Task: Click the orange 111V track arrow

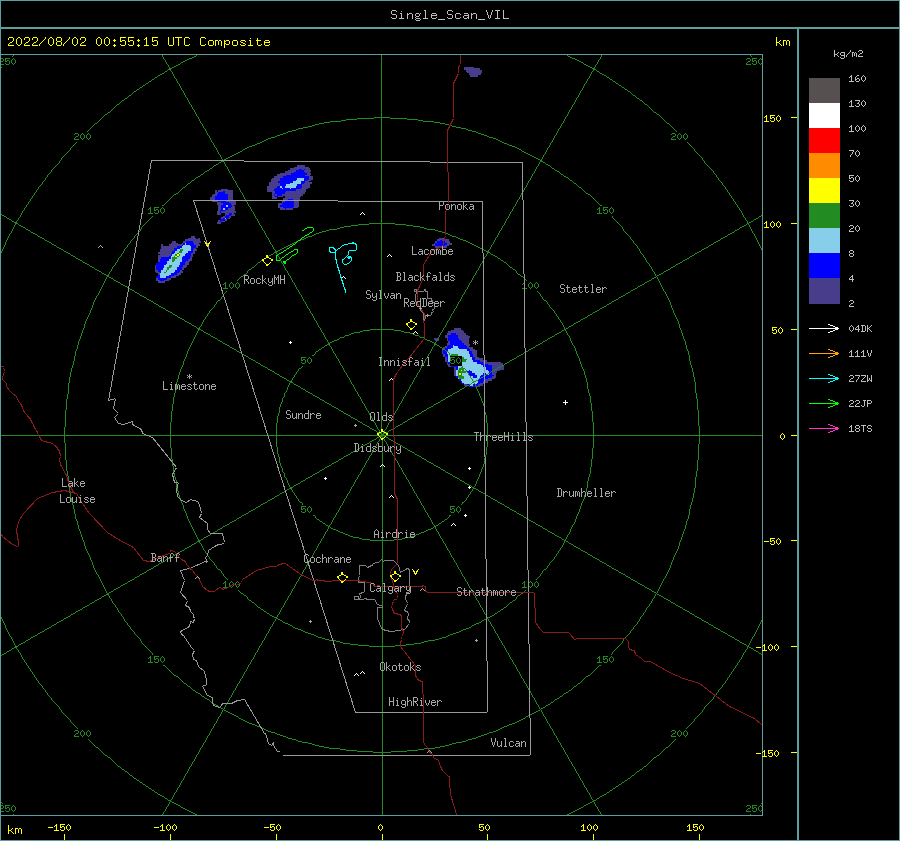Action: pos(824,354)
